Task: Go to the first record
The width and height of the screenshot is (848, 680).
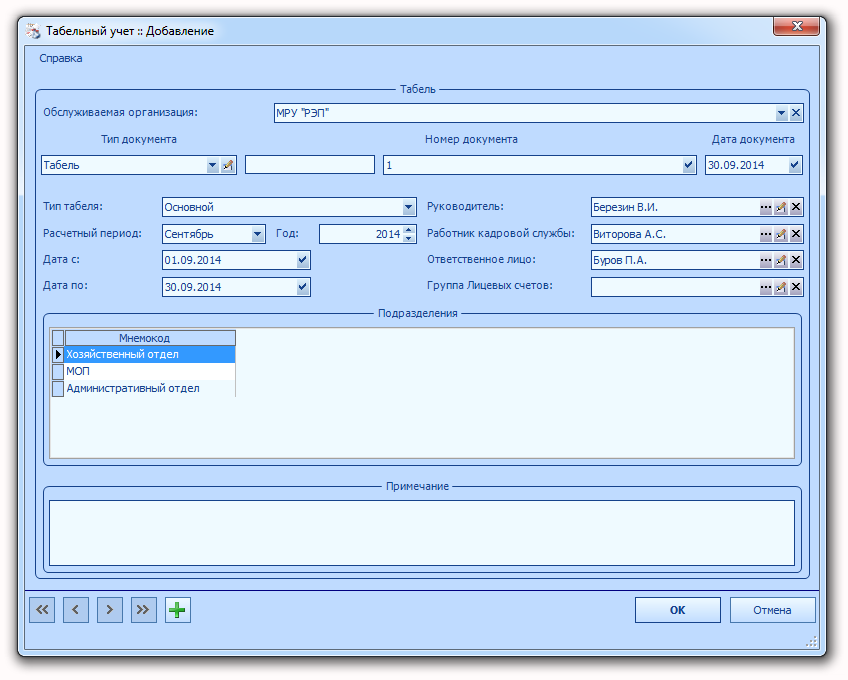Action: coord(42,610)
